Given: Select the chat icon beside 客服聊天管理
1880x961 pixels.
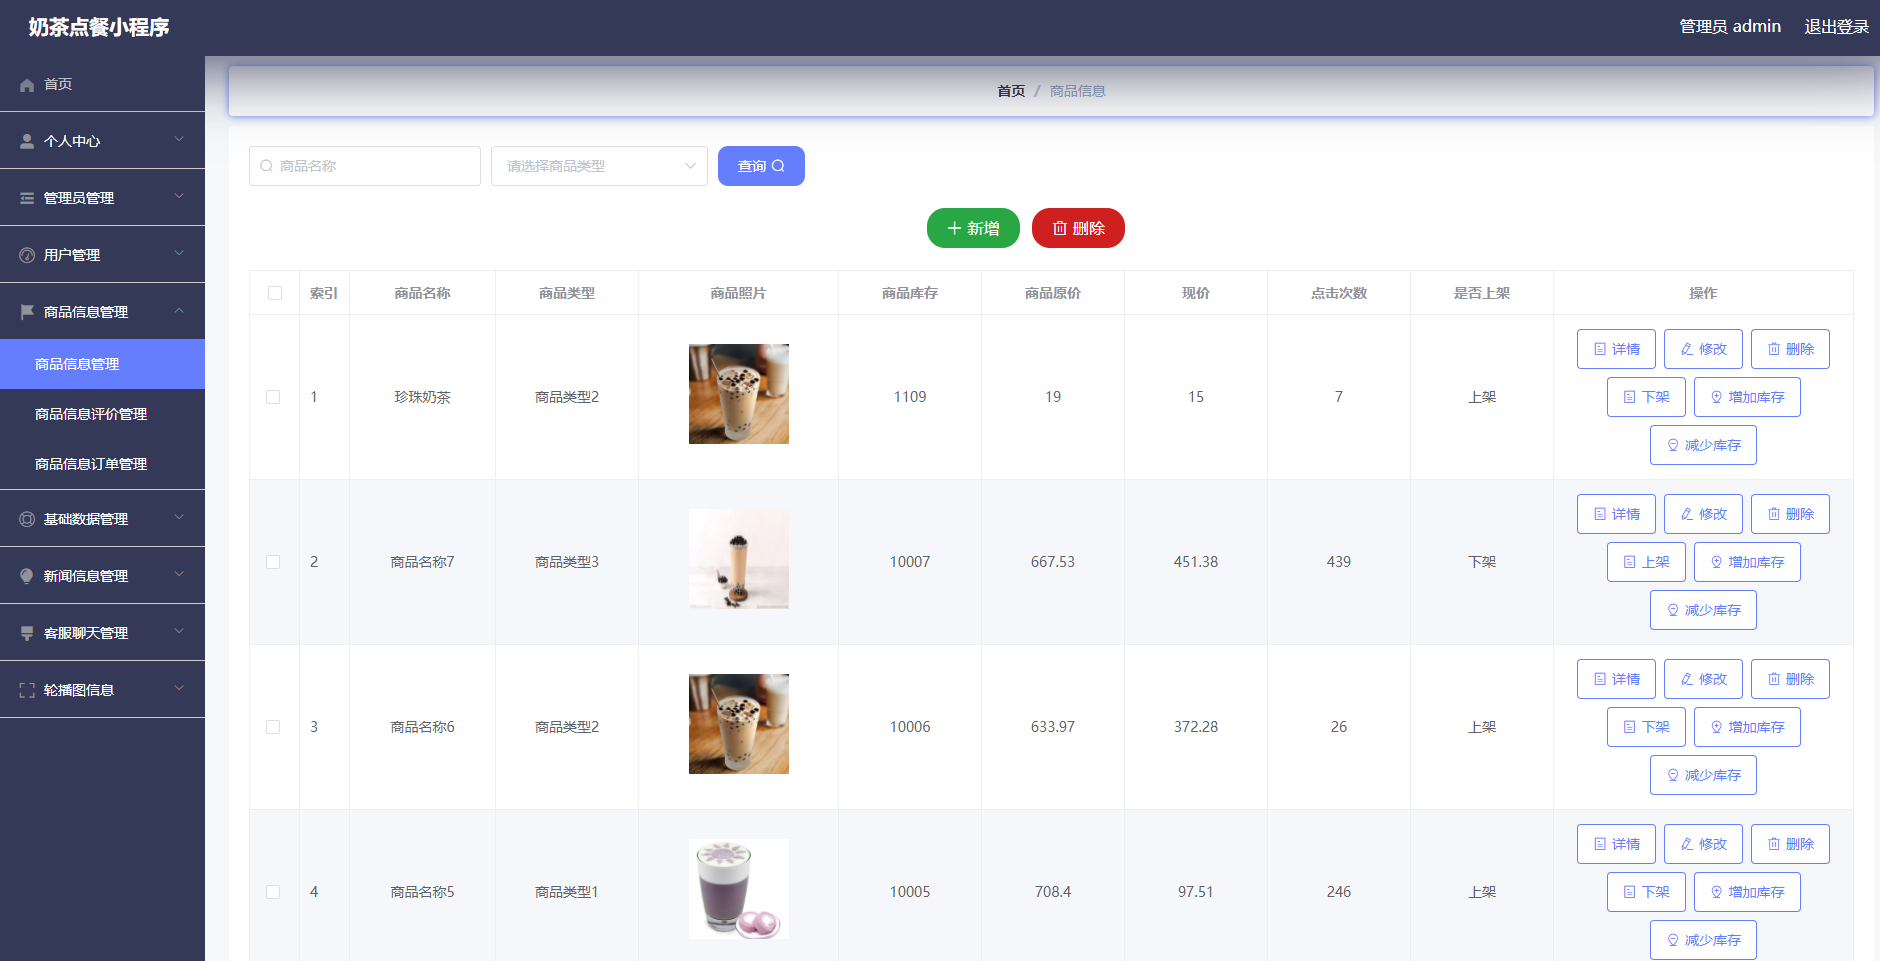Looking at the screenshot, I should (x=26, y=632).
